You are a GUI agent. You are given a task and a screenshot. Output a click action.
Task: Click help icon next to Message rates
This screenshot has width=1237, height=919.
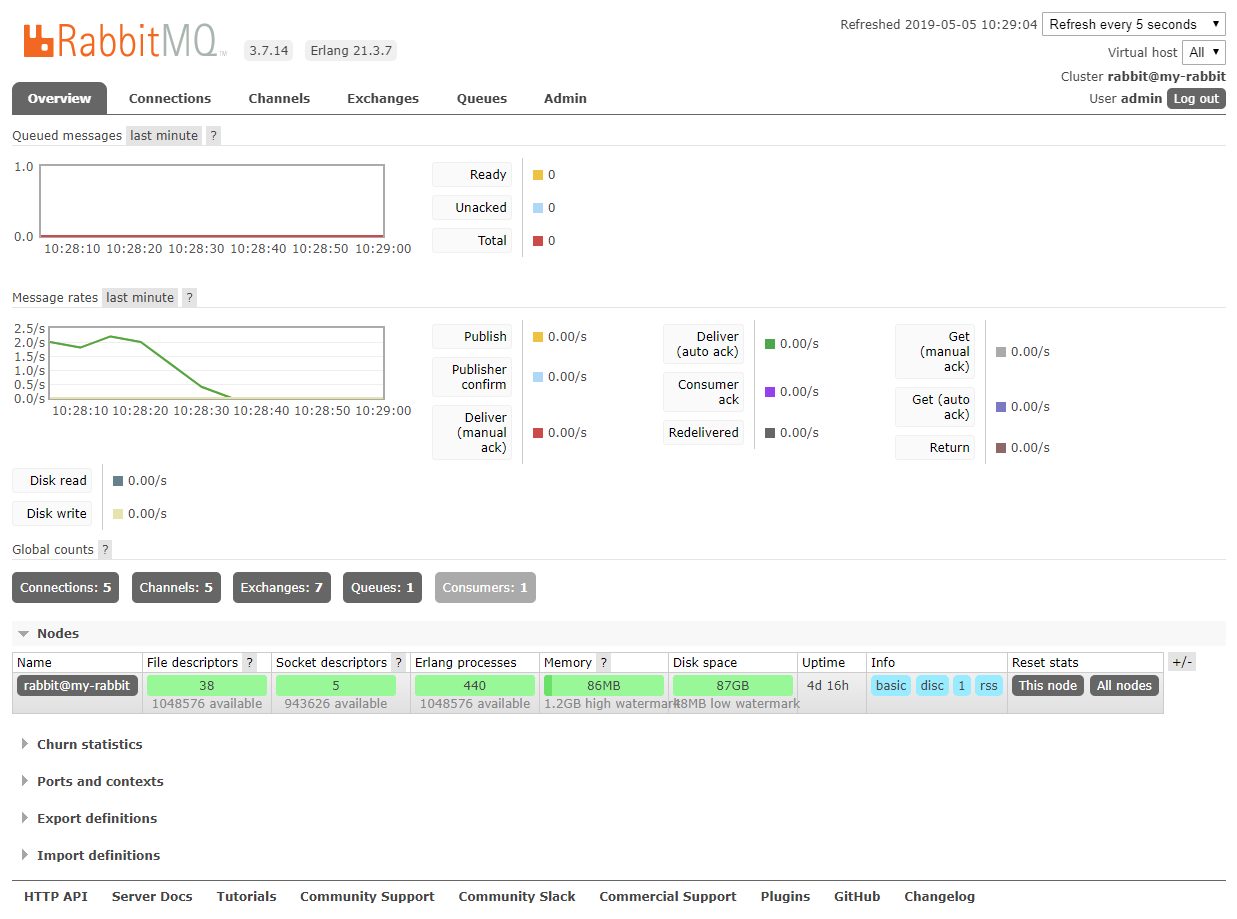coord(189,298)
